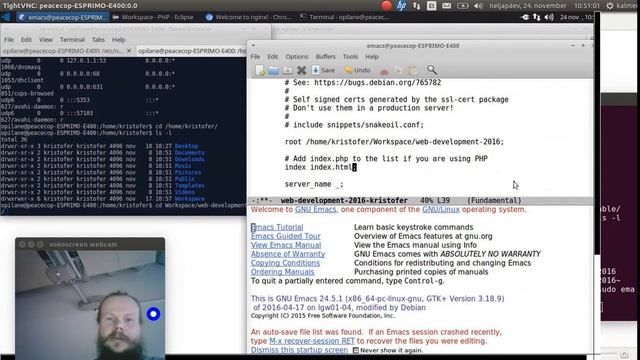Click the Paste clipboard icon in Emacs toolbar
This screenshot has width=640, height=360.
(x=413, y=70)
